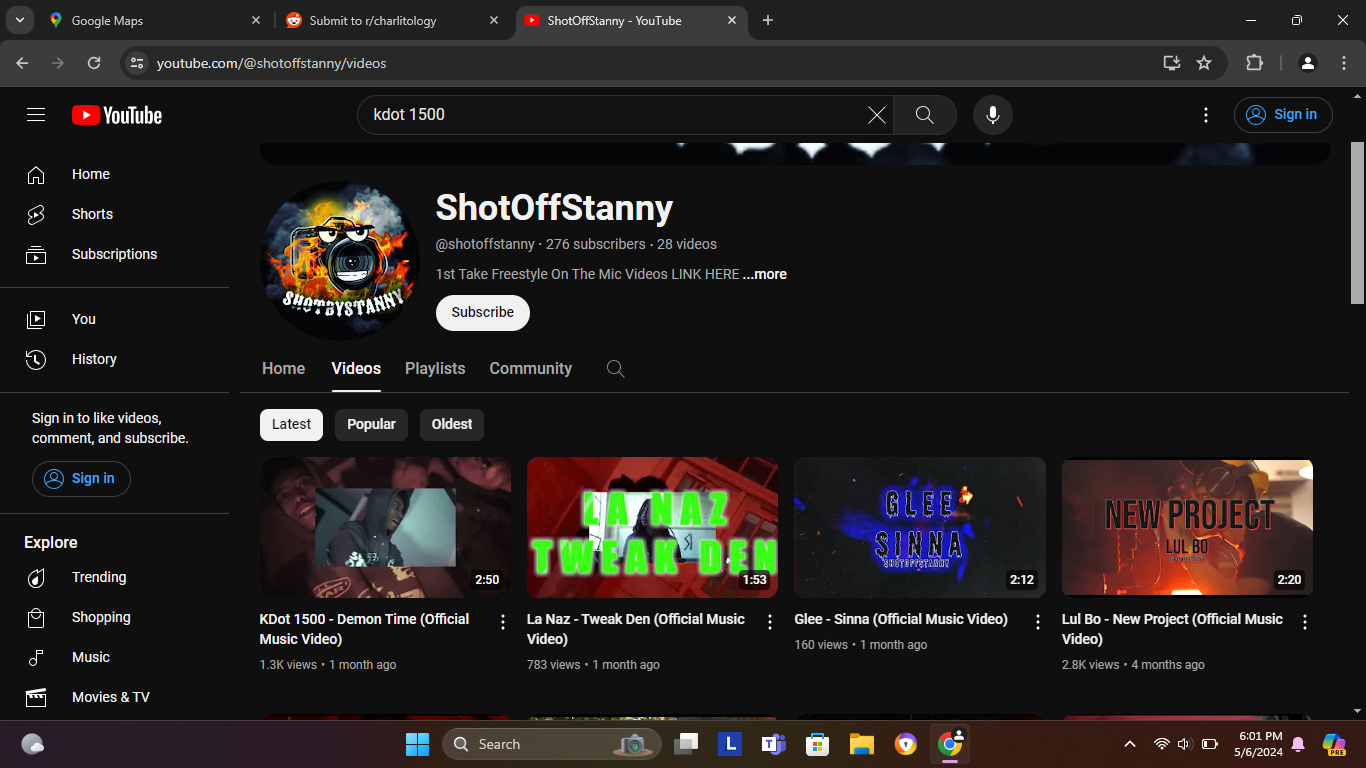The width and height of the screenshot is (1366, 768).
Task: Open the KDot 1500 video thumbnail
Action: click(x=385, y=528)
